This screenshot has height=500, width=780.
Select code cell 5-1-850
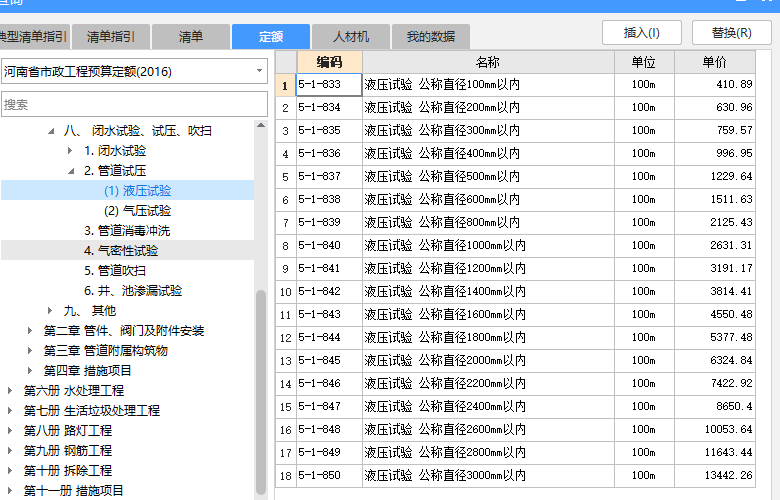[x=329, y=476]
